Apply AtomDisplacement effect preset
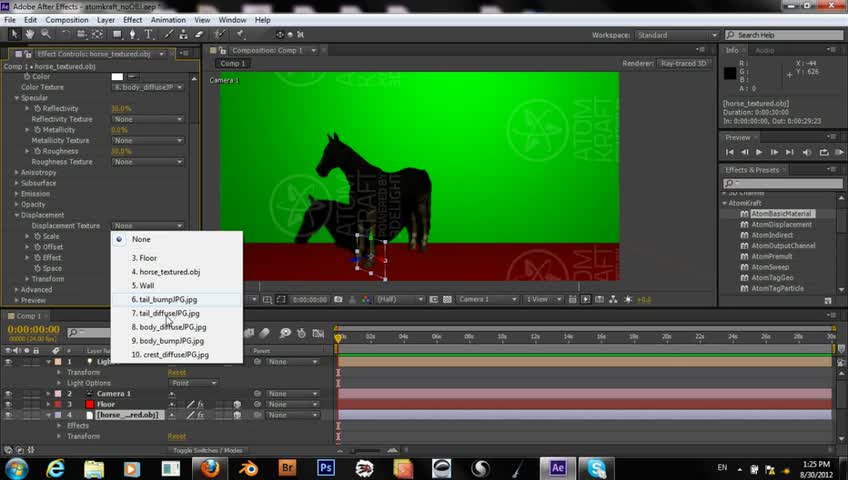The image size is (848, 480). pos(781,224)
